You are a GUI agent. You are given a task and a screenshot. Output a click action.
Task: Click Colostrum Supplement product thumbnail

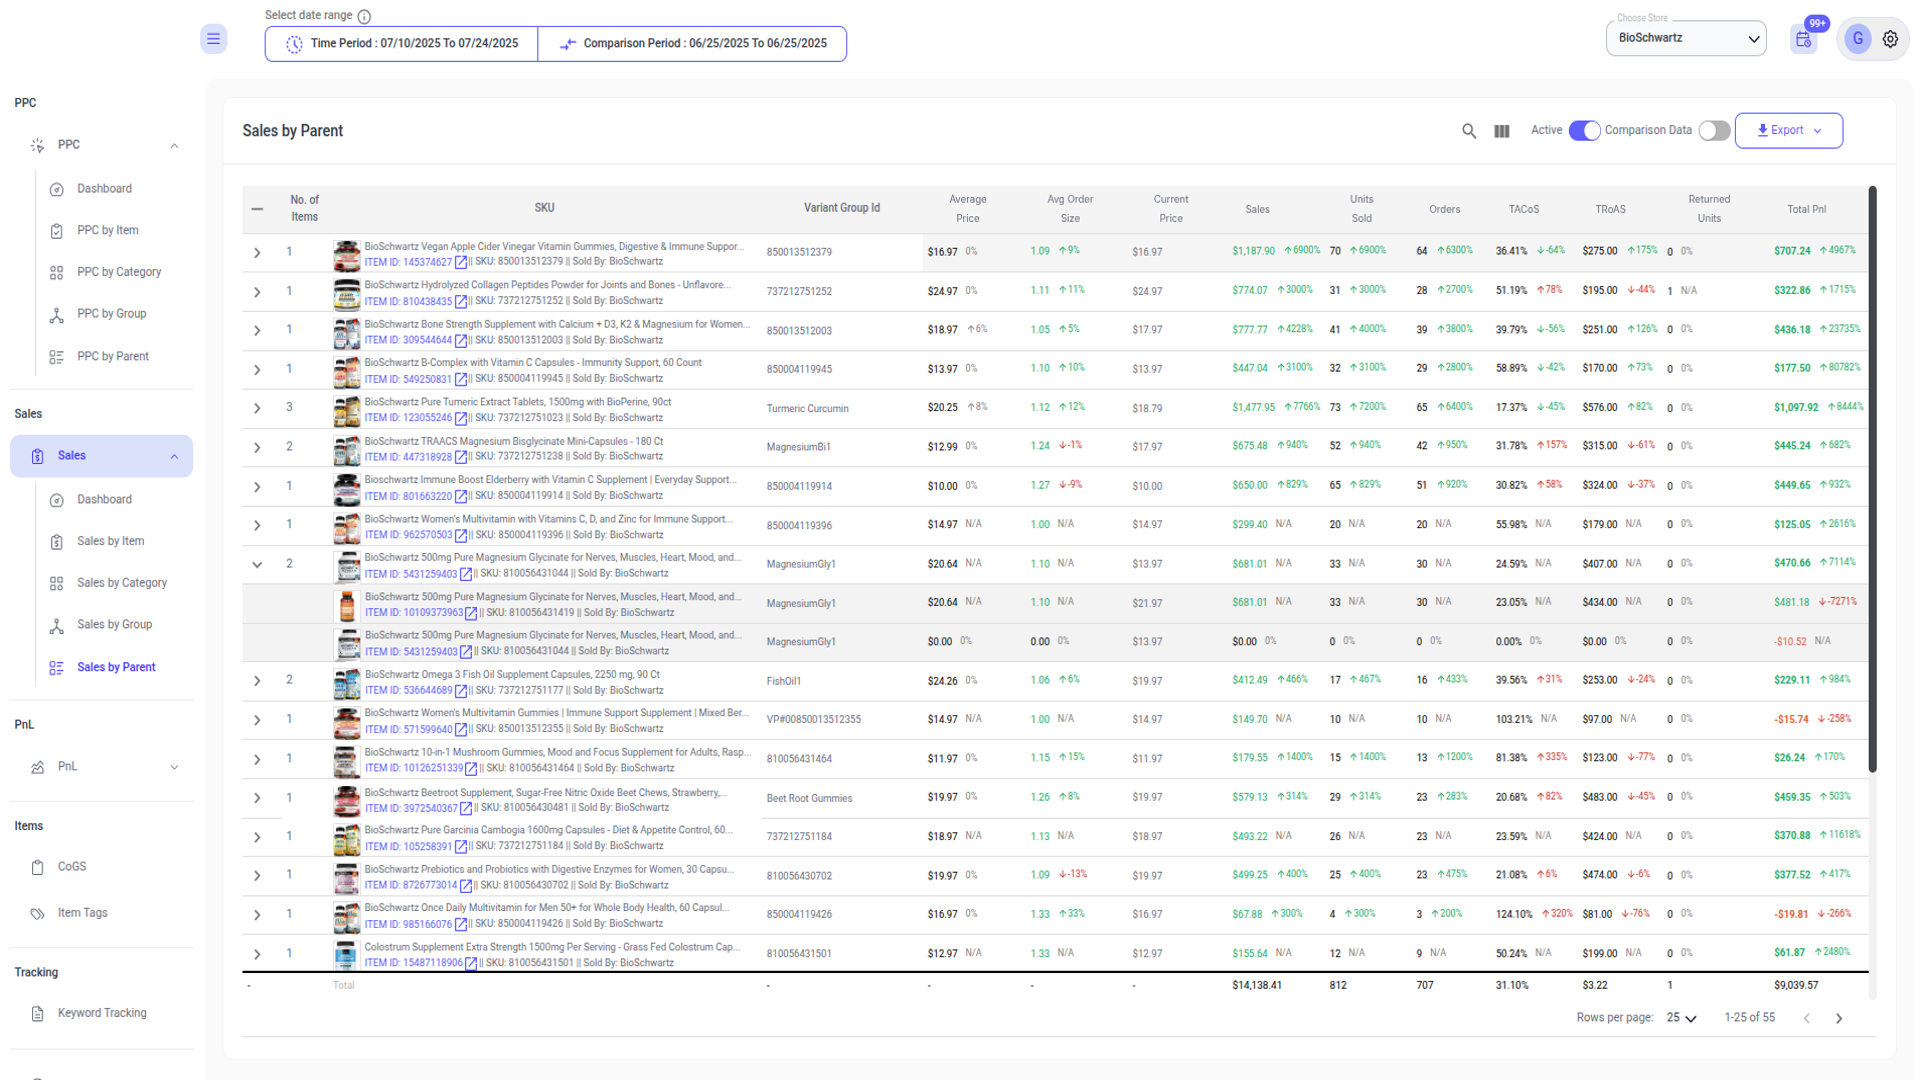[346, 956]
